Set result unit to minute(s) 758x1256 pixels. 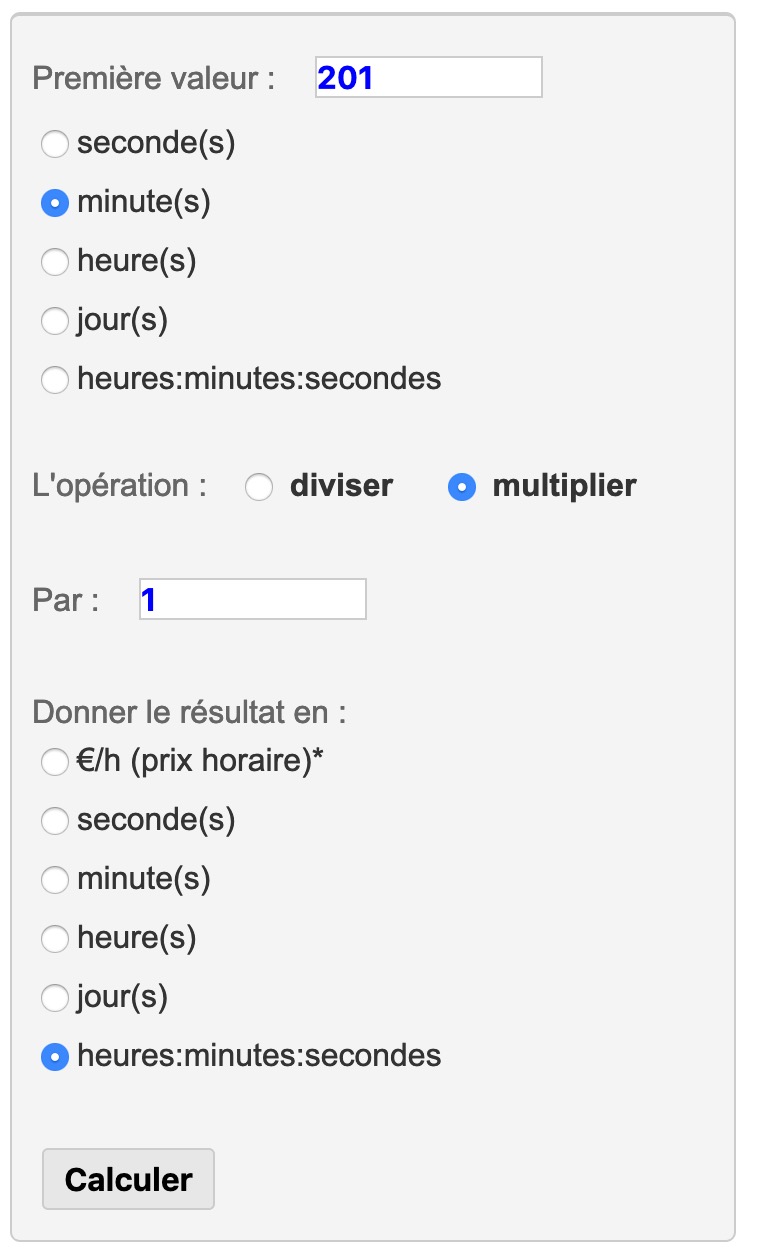point(55,880)
